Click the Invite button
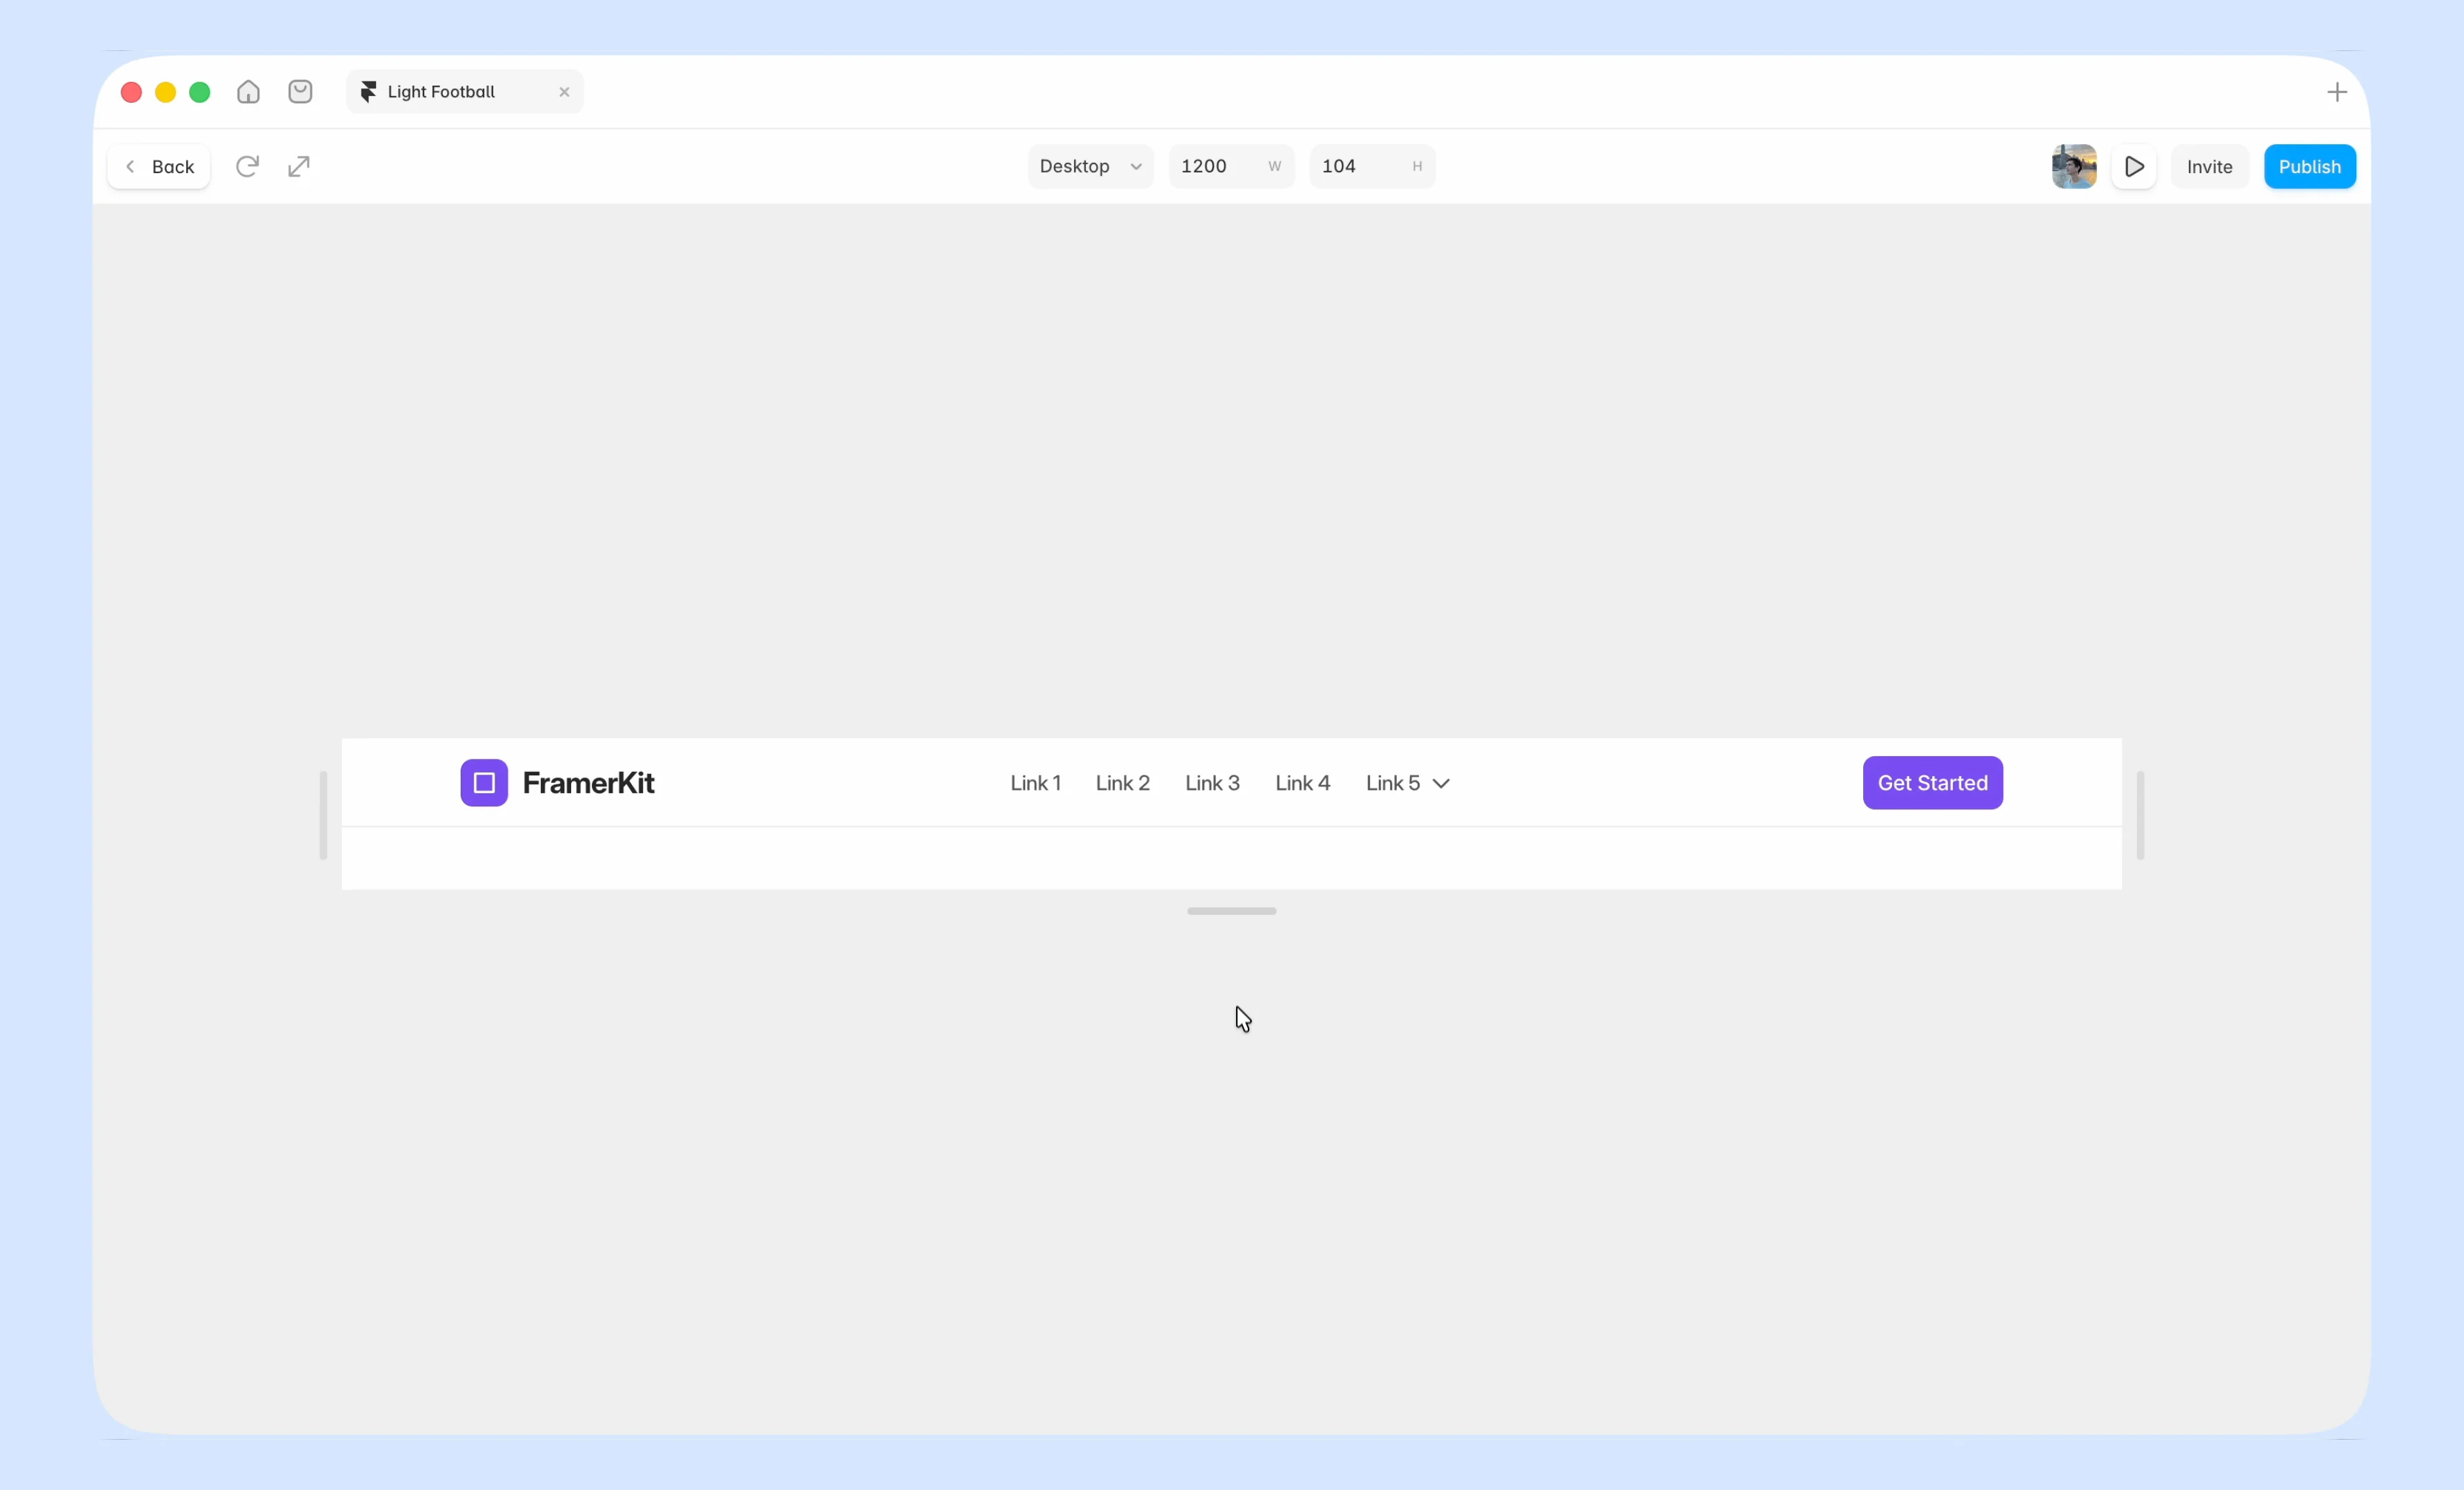Screen dimensions: 2464x1490 (x=2209, y=166)
